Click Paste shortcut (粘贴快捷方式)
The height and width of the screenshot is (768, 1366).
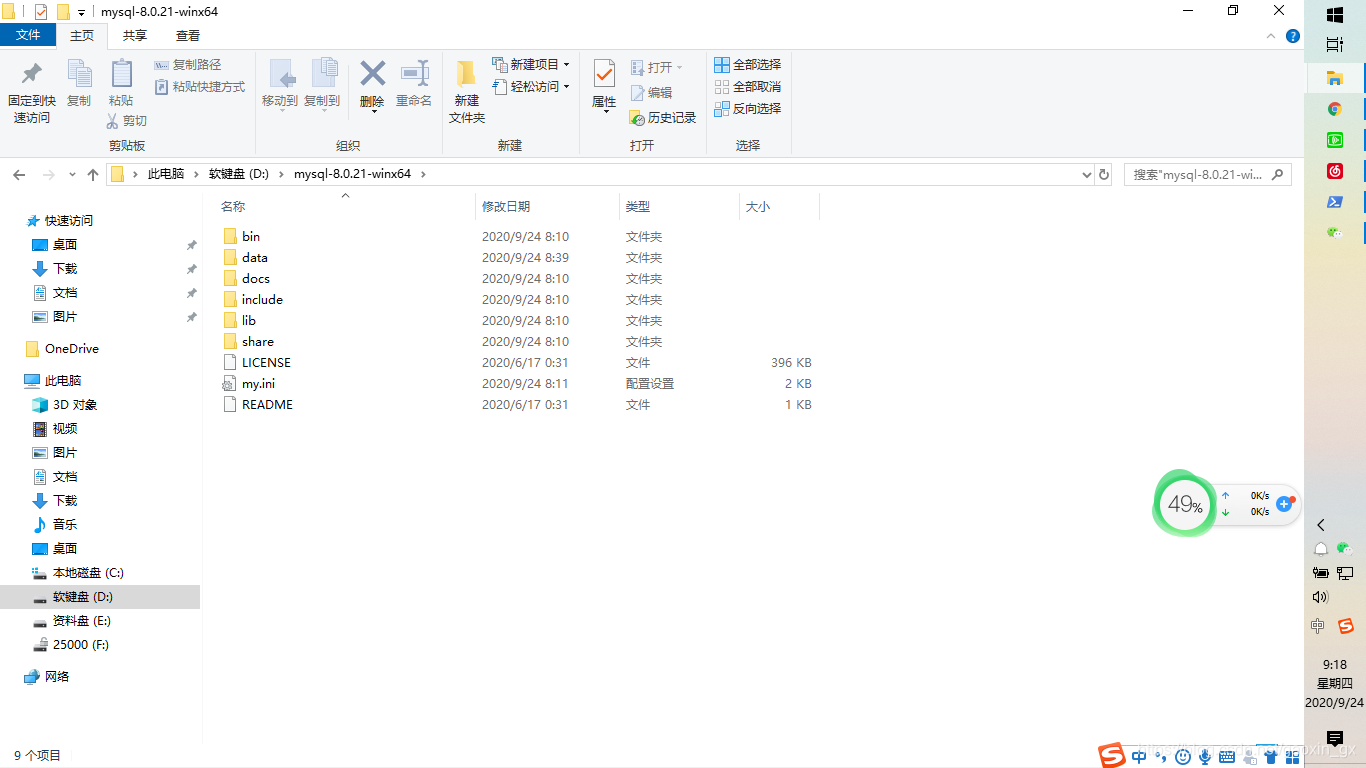pyautogui.click(x=200, y=87)
